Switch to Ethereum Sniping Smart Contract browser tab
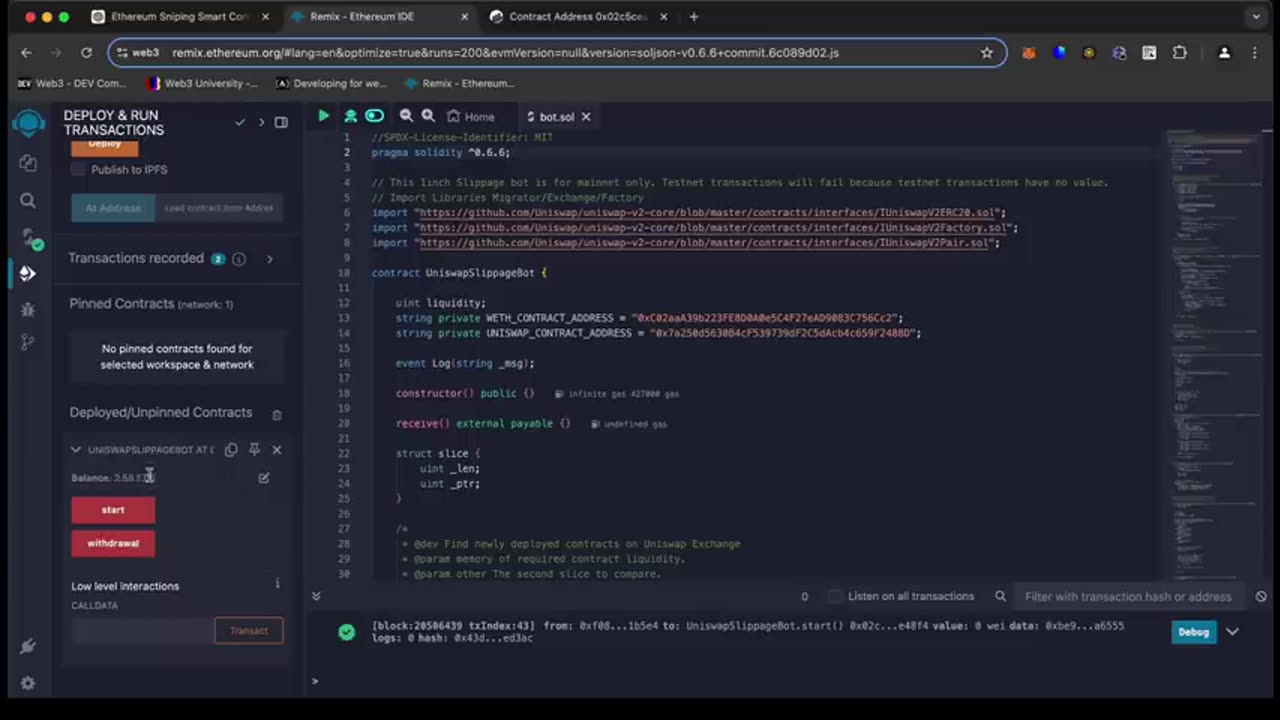Screen dimensions: 1280x720 pos(178,17)
